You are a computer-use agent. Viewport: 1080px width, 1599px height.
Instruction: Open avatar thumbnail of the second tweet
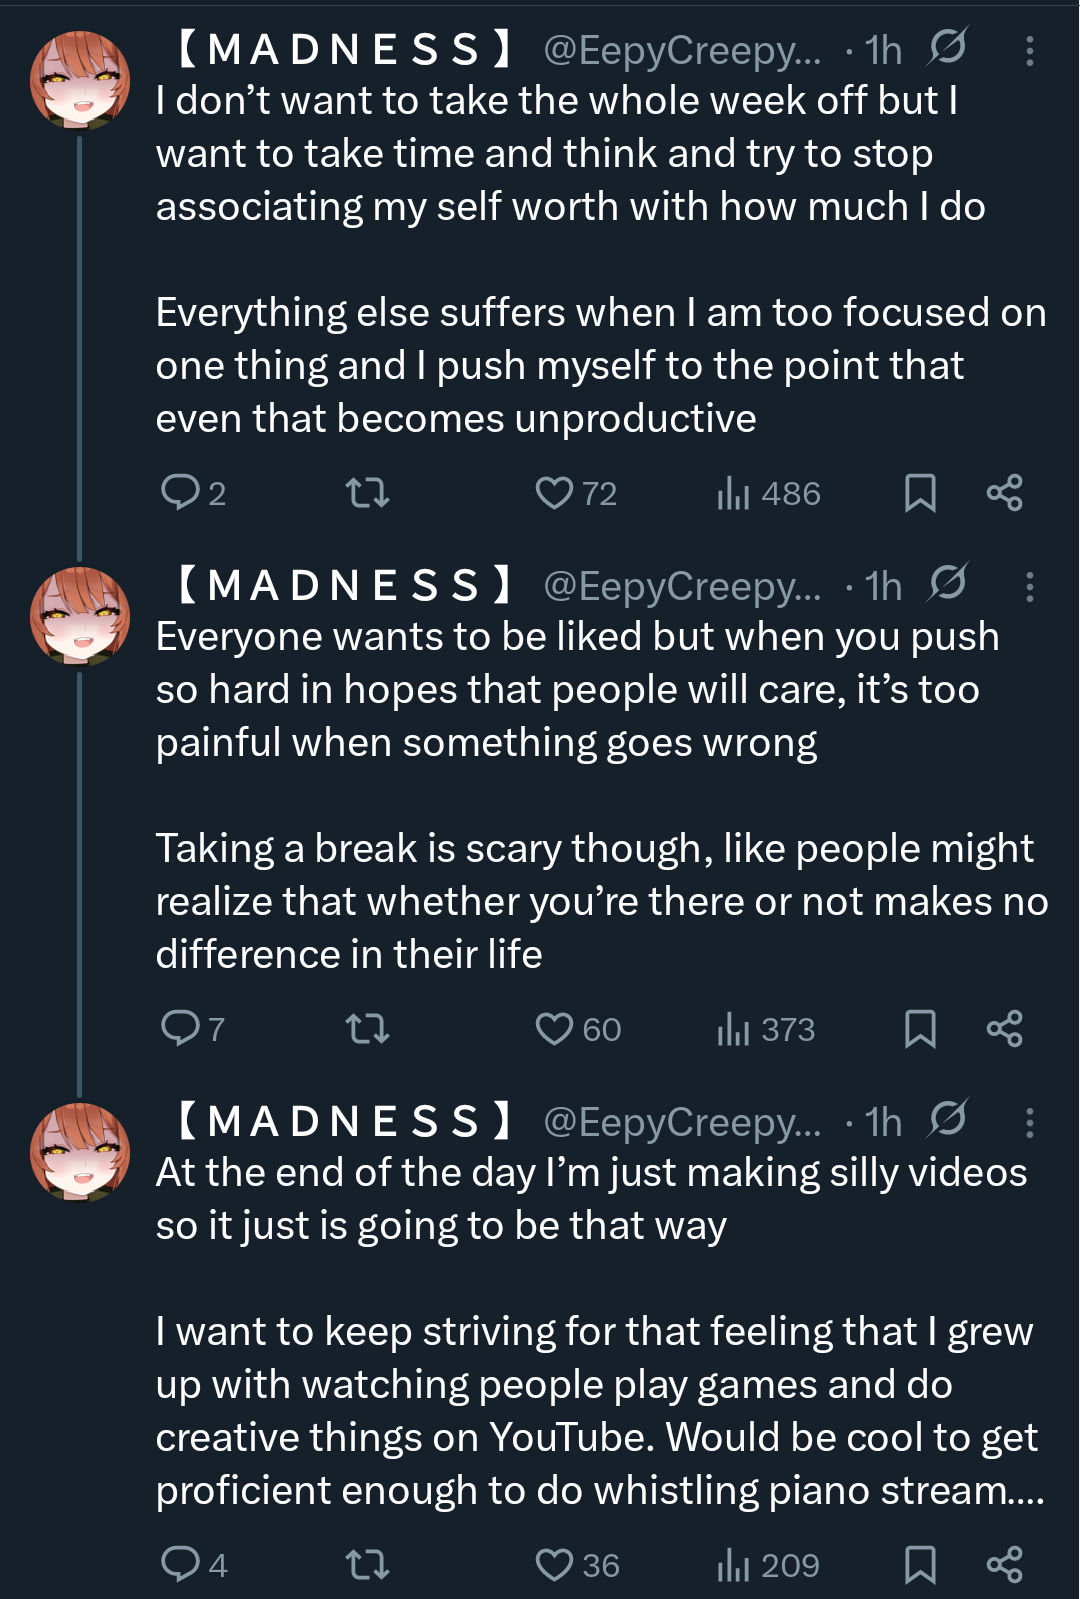(x=80, y=616)
